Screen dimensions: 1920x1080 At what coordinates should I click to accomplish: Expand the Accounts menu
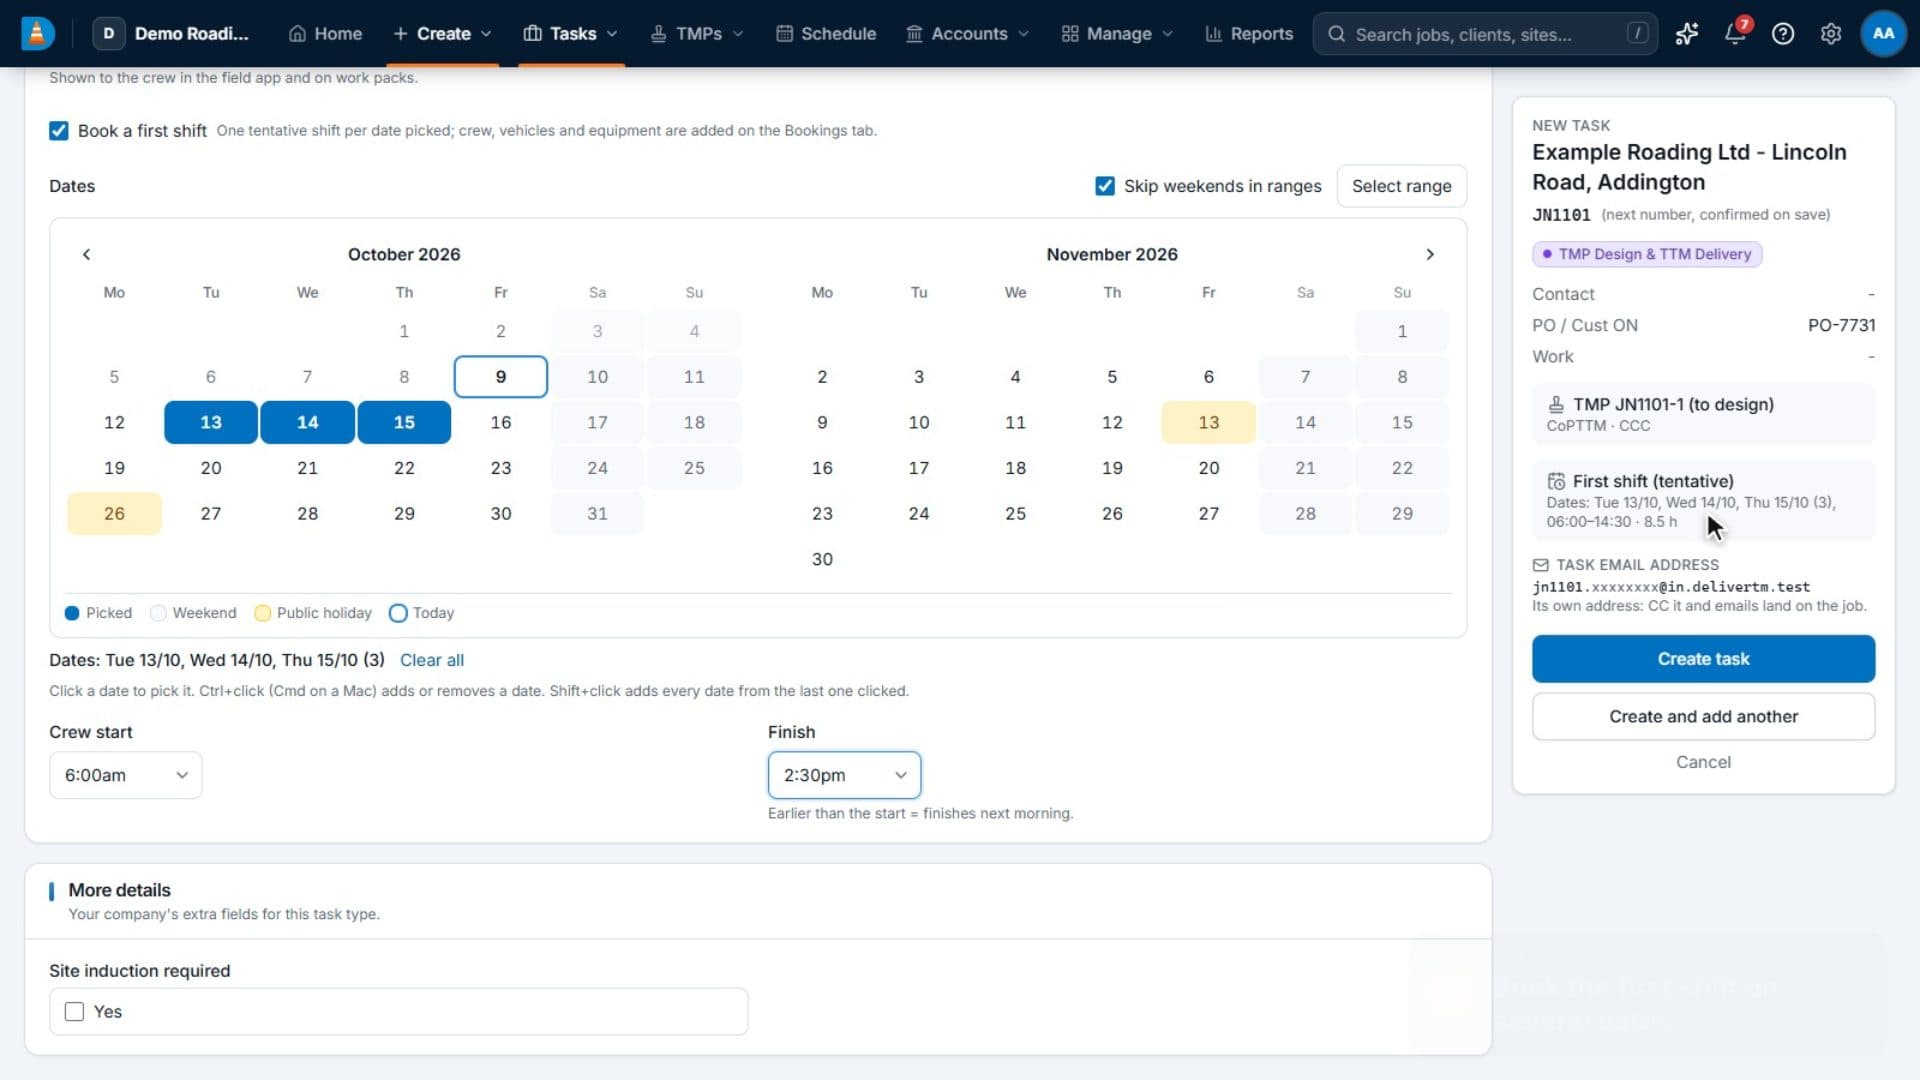tap(967, 34)
